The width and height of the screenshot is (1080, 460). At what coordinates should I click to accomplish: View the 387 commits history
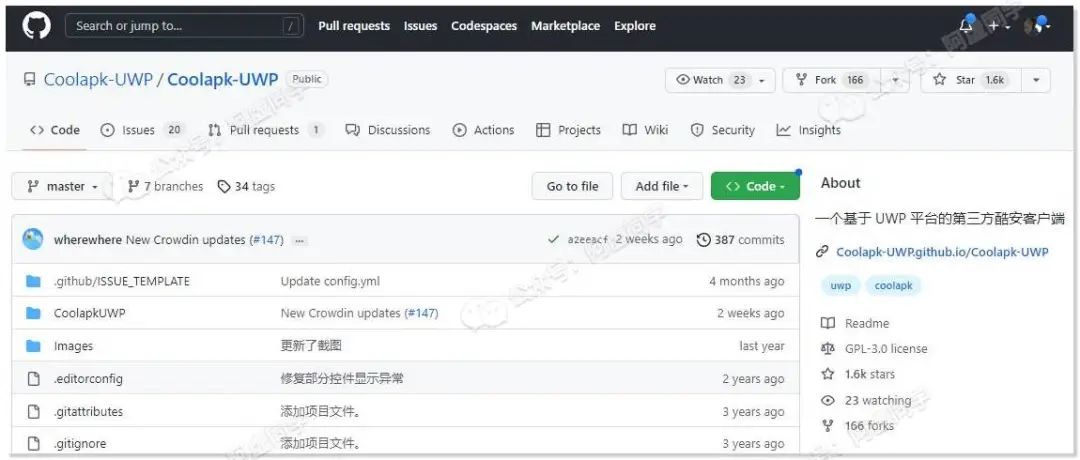pyautogui.click(x=740, y=240)
